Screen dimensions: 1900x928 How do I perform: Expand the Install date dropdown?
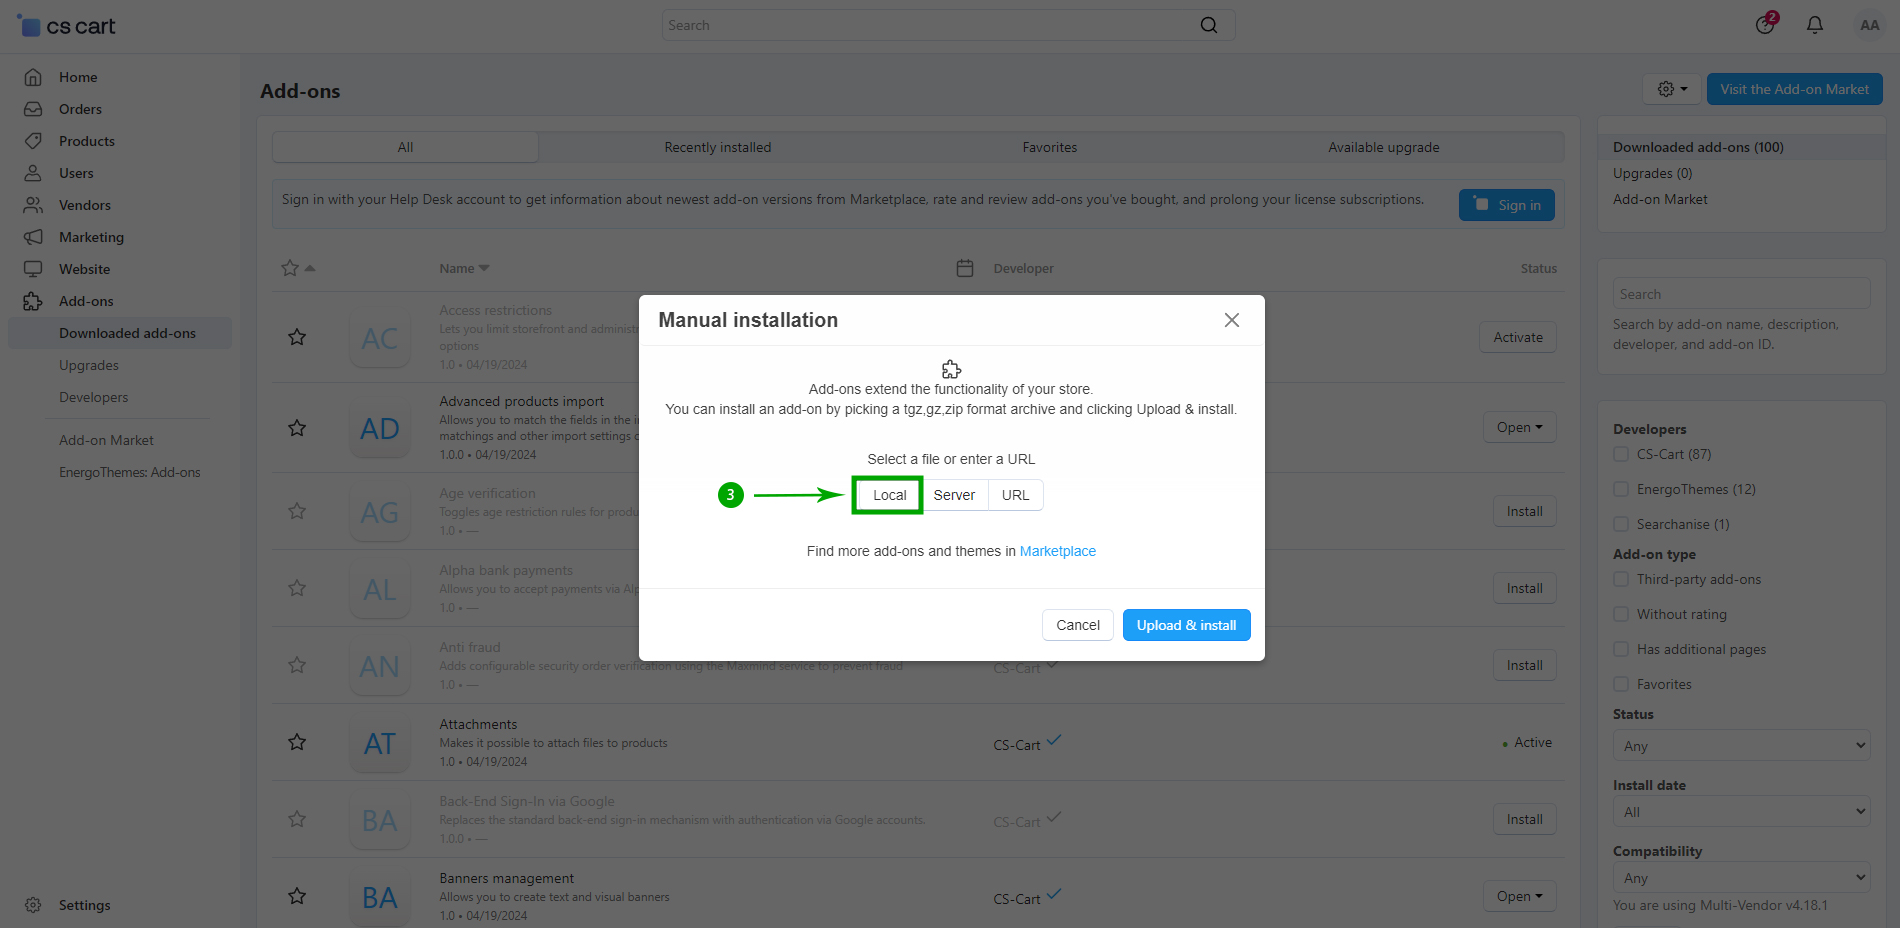tap(1741, 812)
